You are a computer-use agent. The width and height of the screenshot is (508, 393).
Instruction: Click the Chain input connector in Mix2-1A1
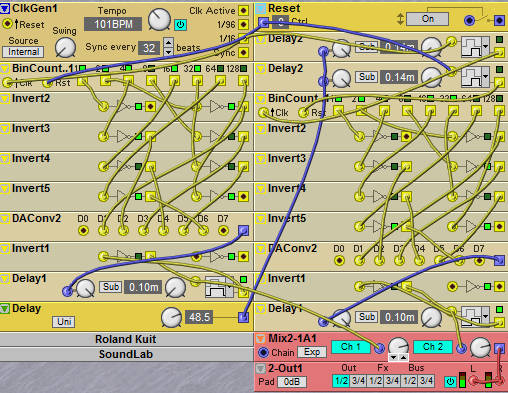(x=263, y=353)
